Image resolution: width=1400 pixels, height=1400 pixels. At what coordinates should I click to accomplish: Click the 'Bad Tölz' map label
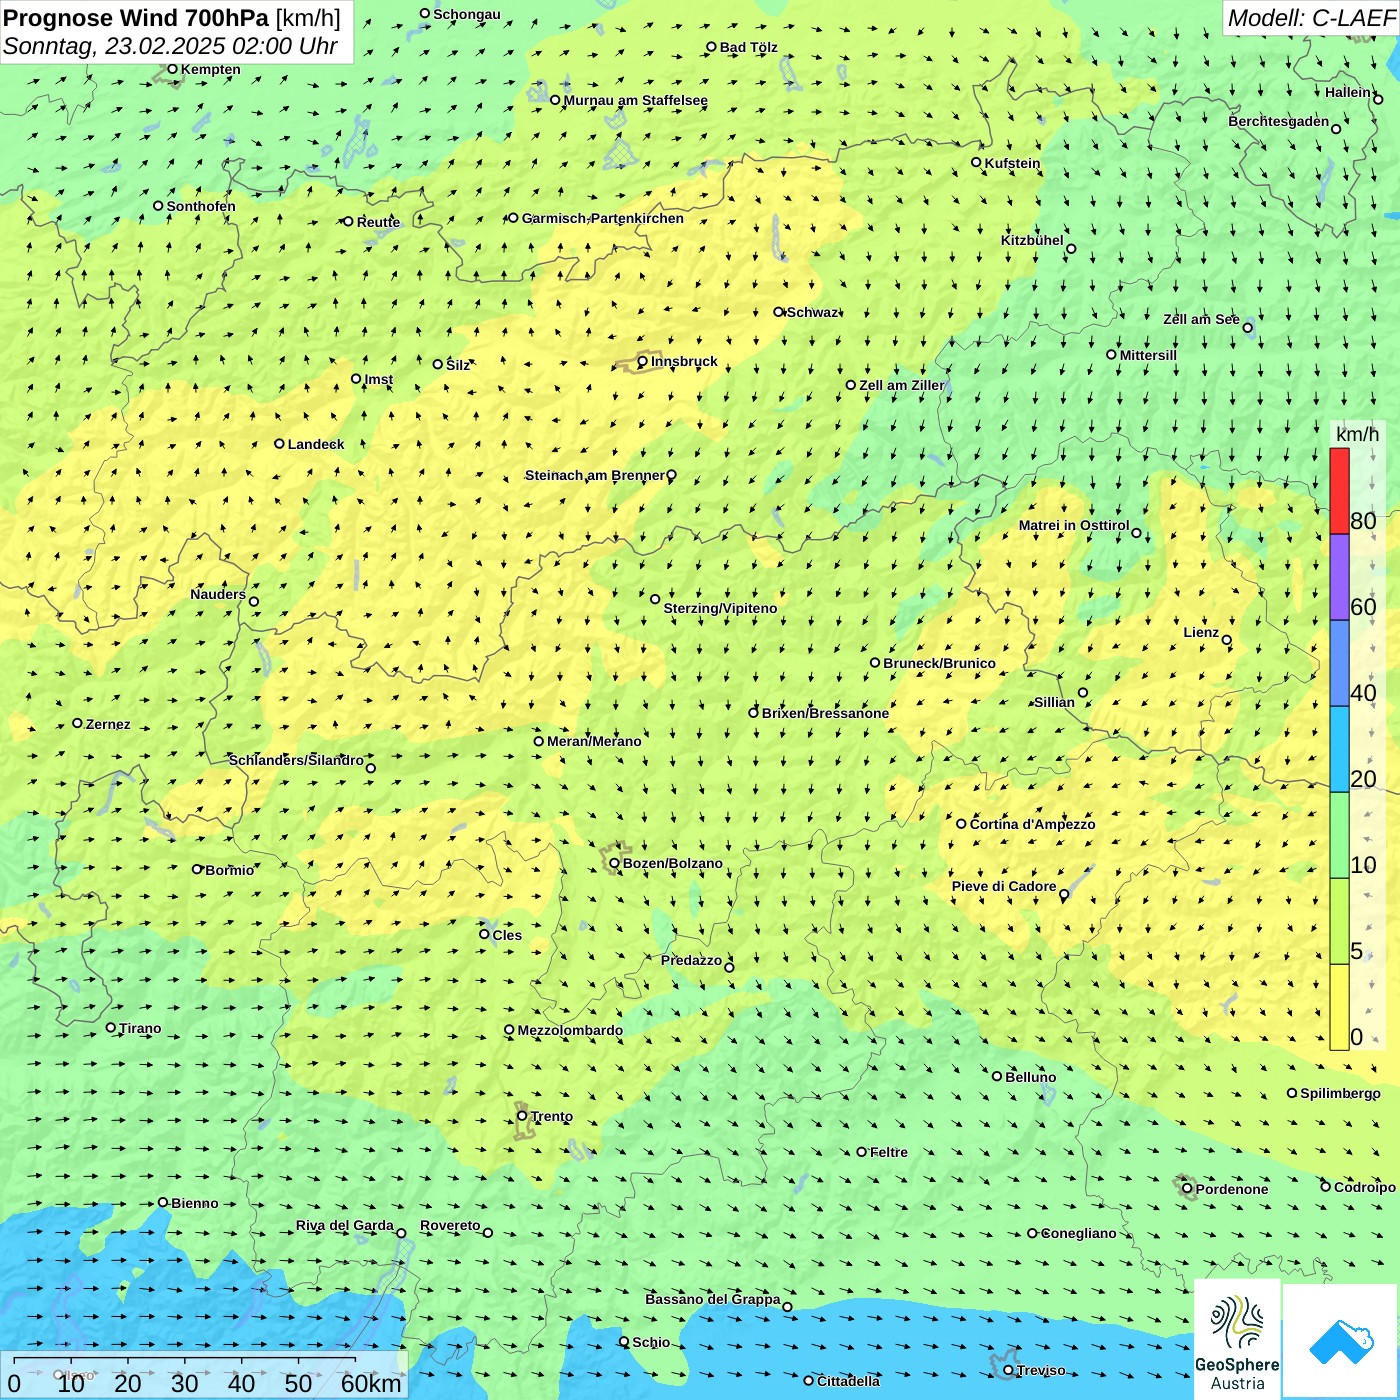[x=749, y=47]
